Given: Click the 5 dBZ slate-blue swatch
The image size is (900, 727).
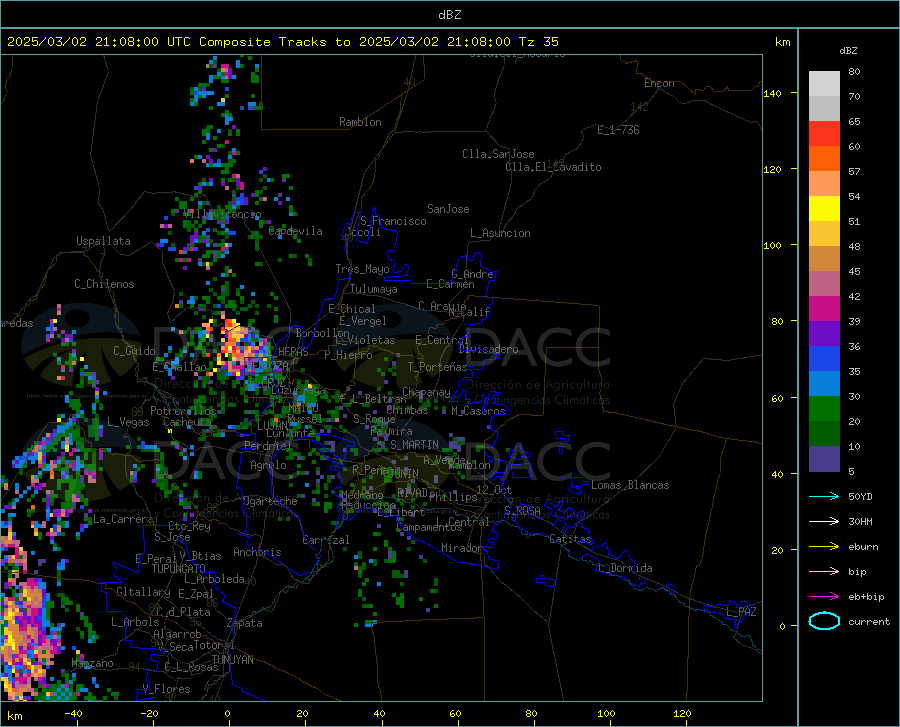Looking at the screenshot, I should point(824,458).
